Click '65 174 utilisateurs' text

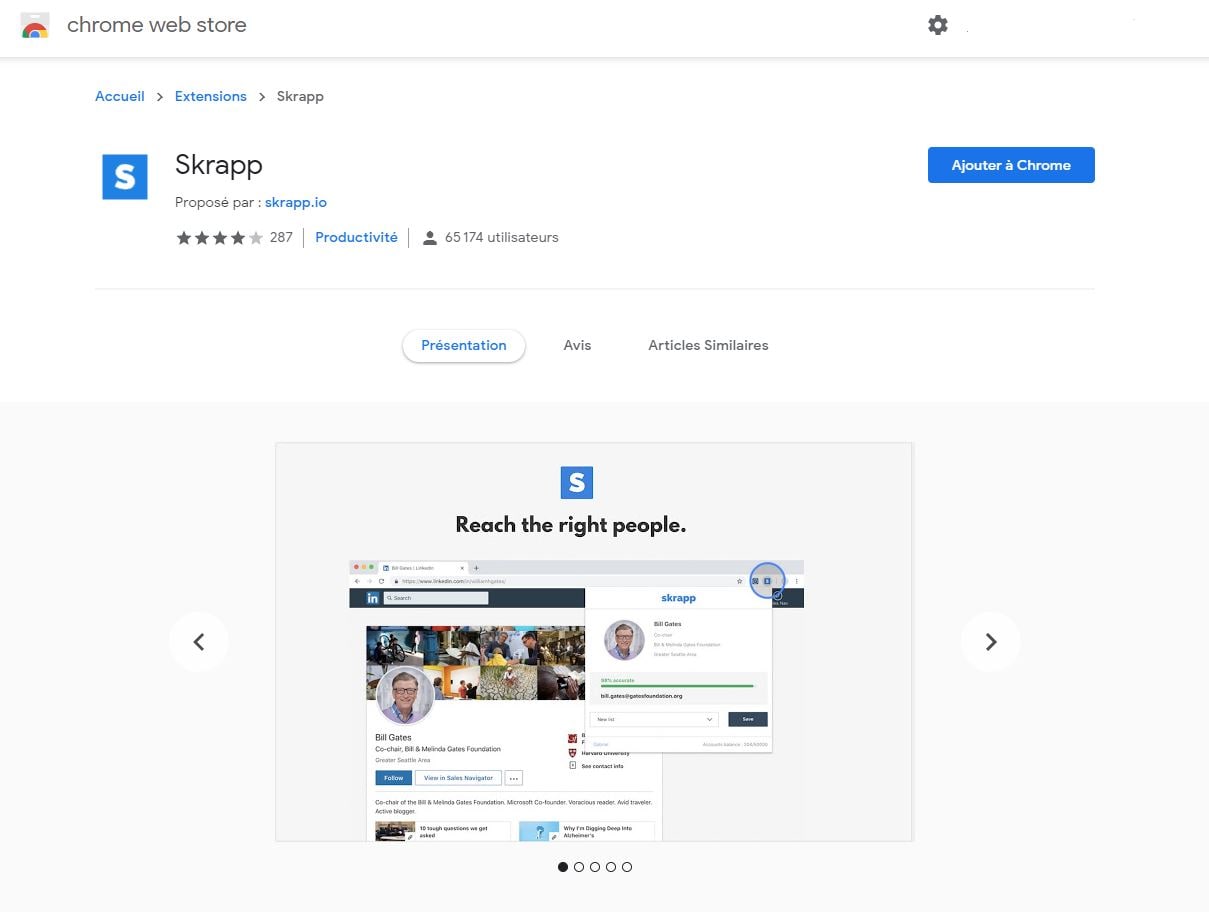(x=502, y=238)
